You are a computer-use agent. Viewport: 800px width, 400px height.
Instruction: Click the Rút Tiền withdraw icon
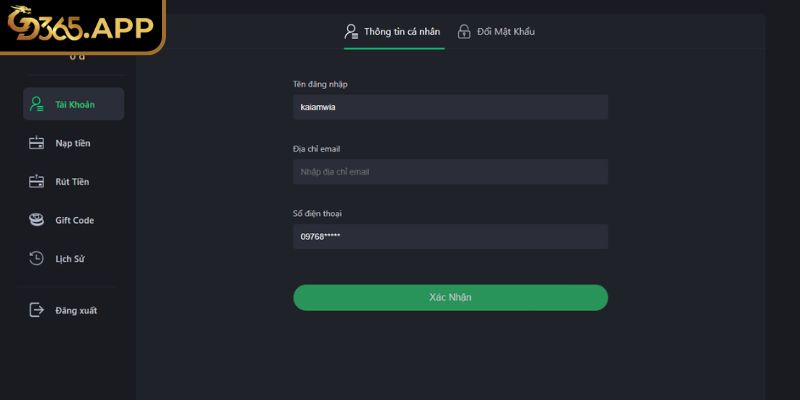point(36,181)
